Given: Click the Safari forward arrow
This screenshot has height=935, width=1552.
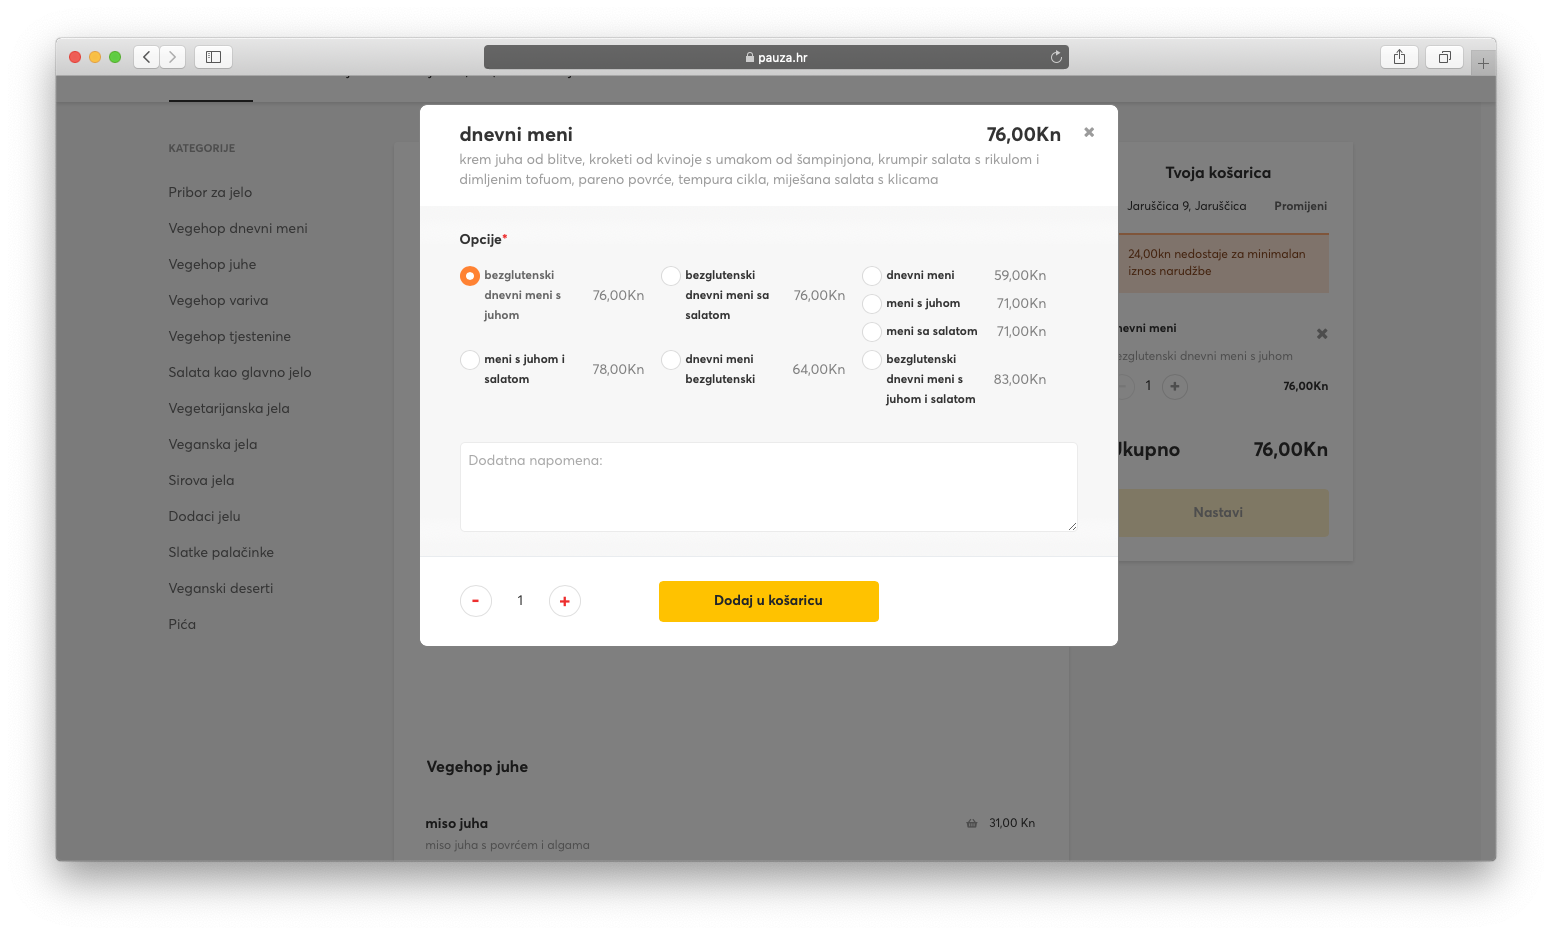Looking at the screenshot, I should coord(173,57).
